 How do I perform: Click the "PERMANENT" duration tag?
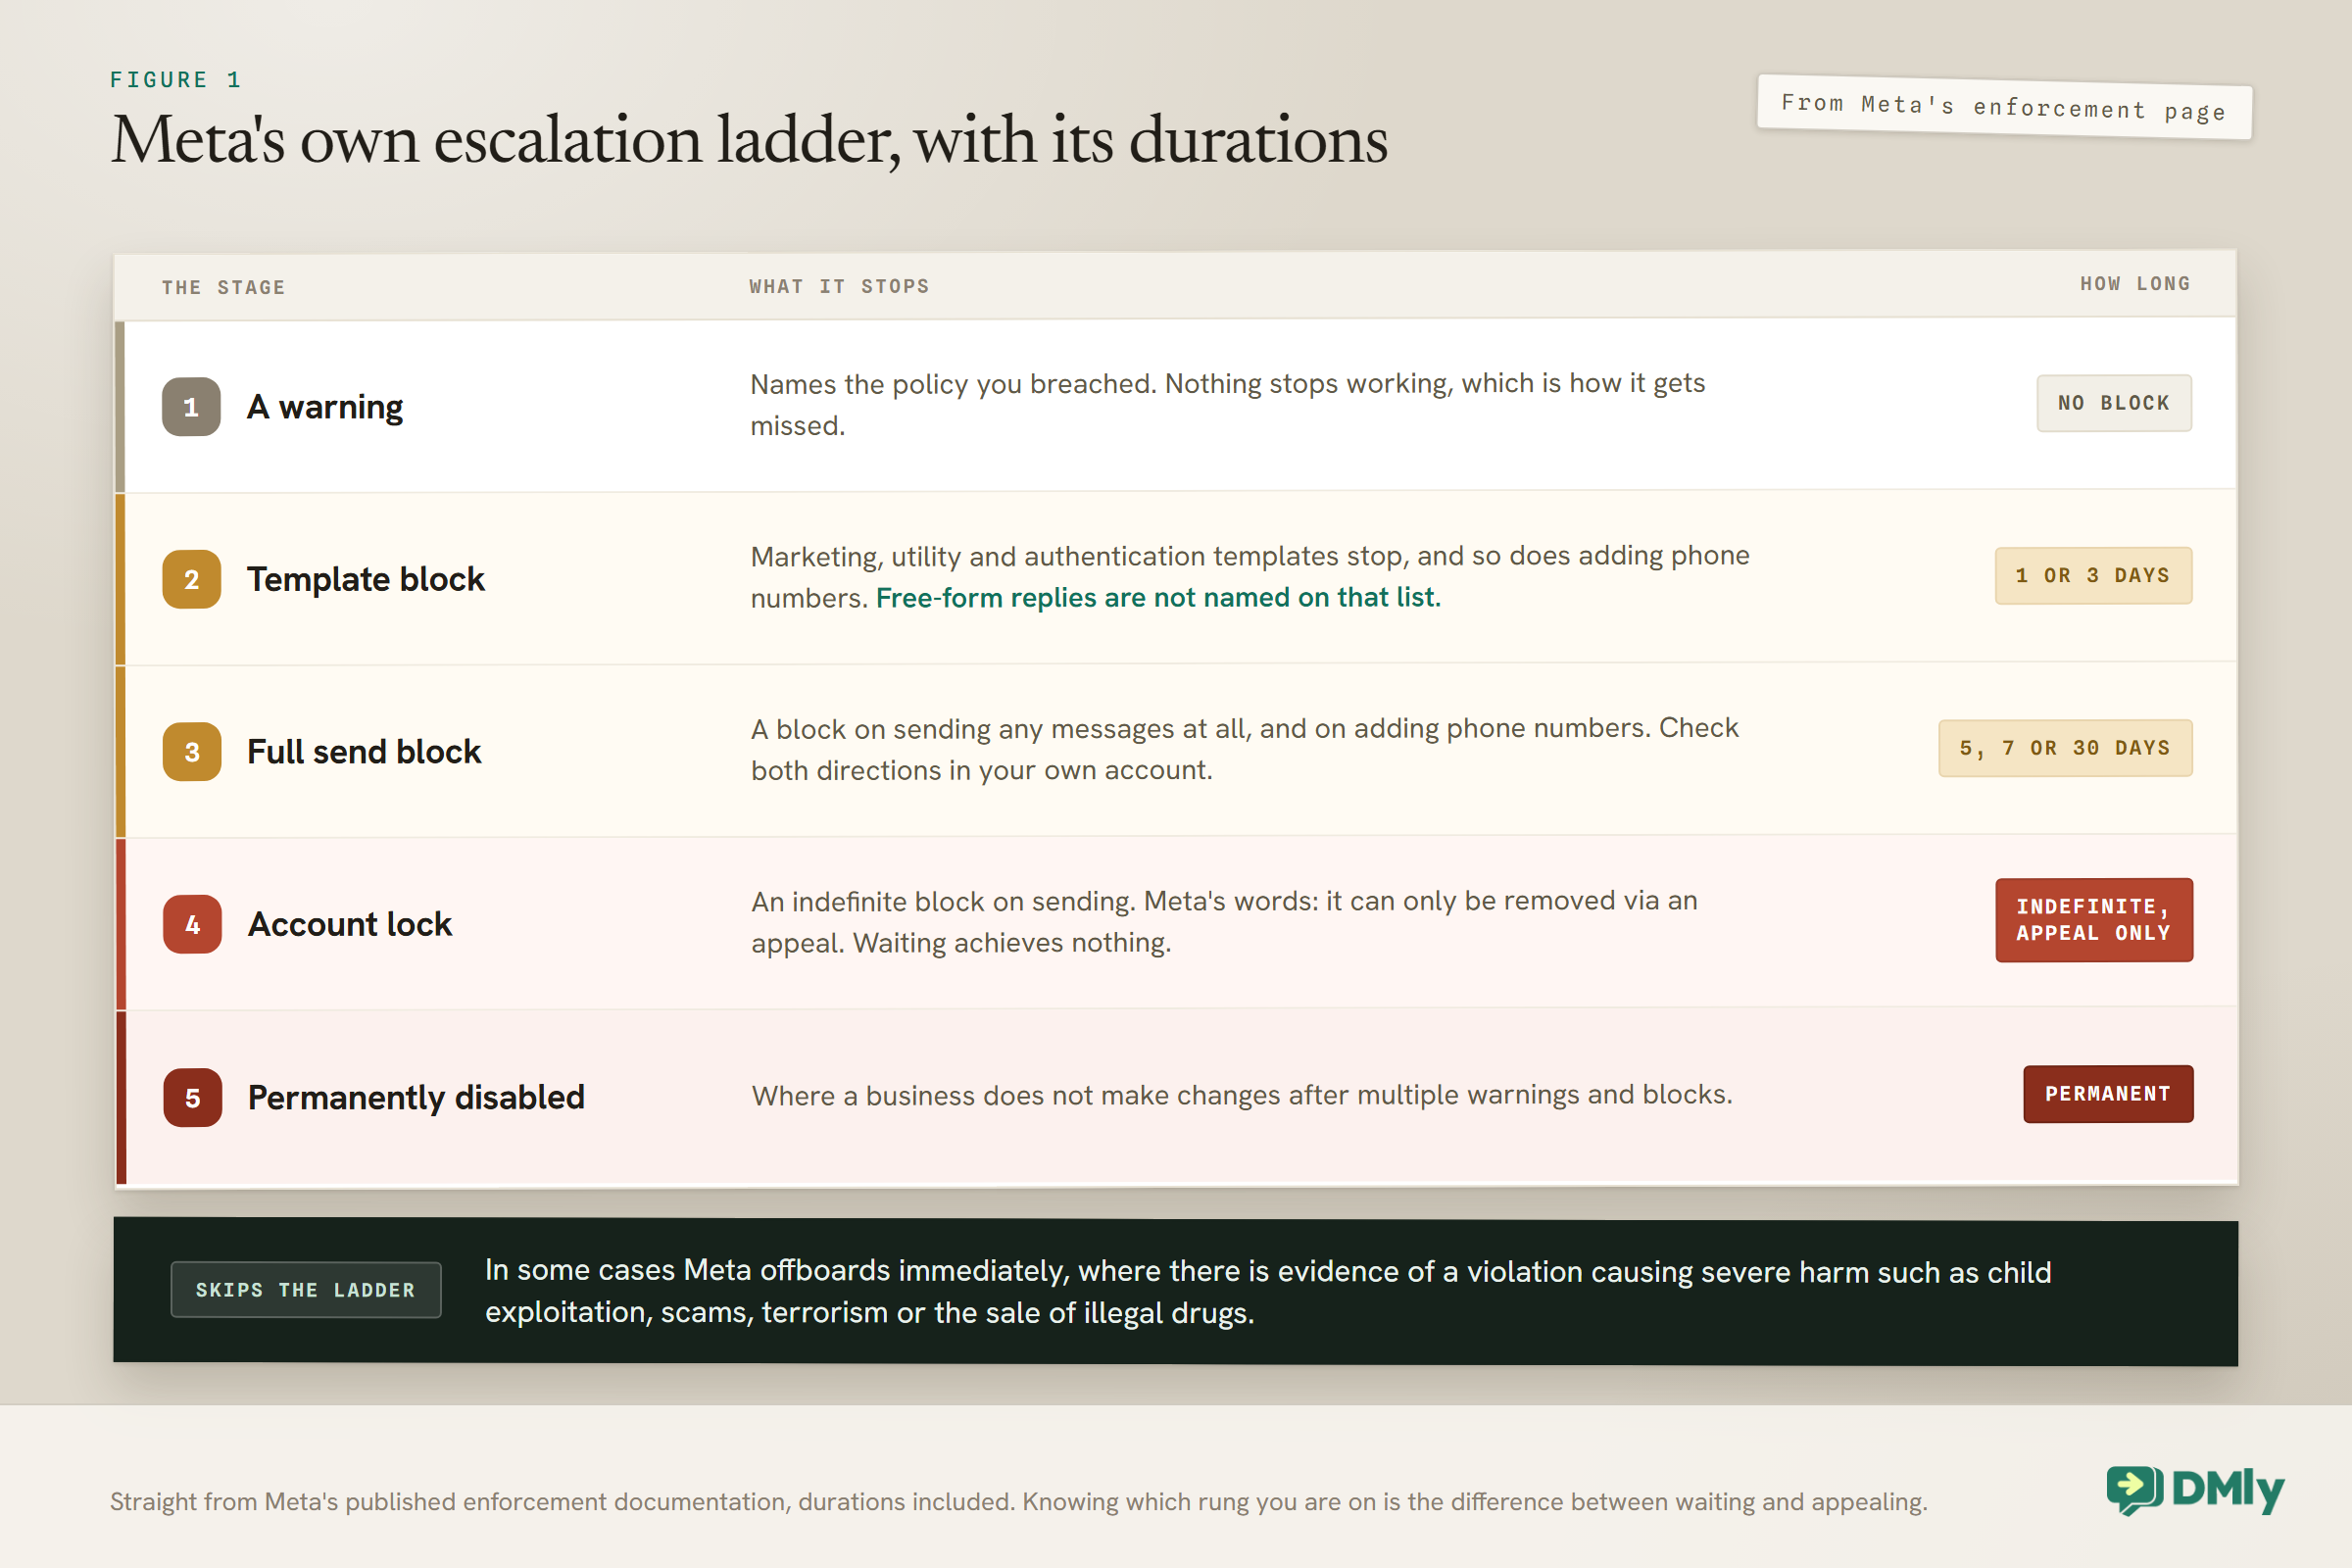click(x=2108, y=1094)
